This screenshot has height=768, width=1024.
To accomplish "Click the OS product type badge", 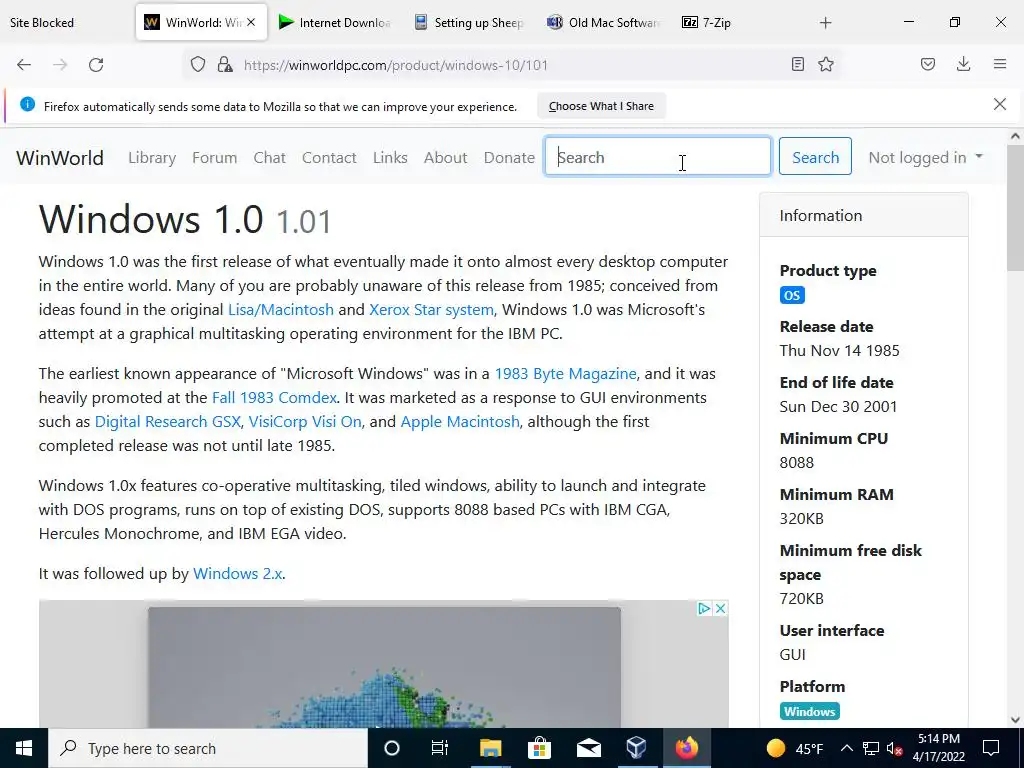I will [x=792, y=295].
